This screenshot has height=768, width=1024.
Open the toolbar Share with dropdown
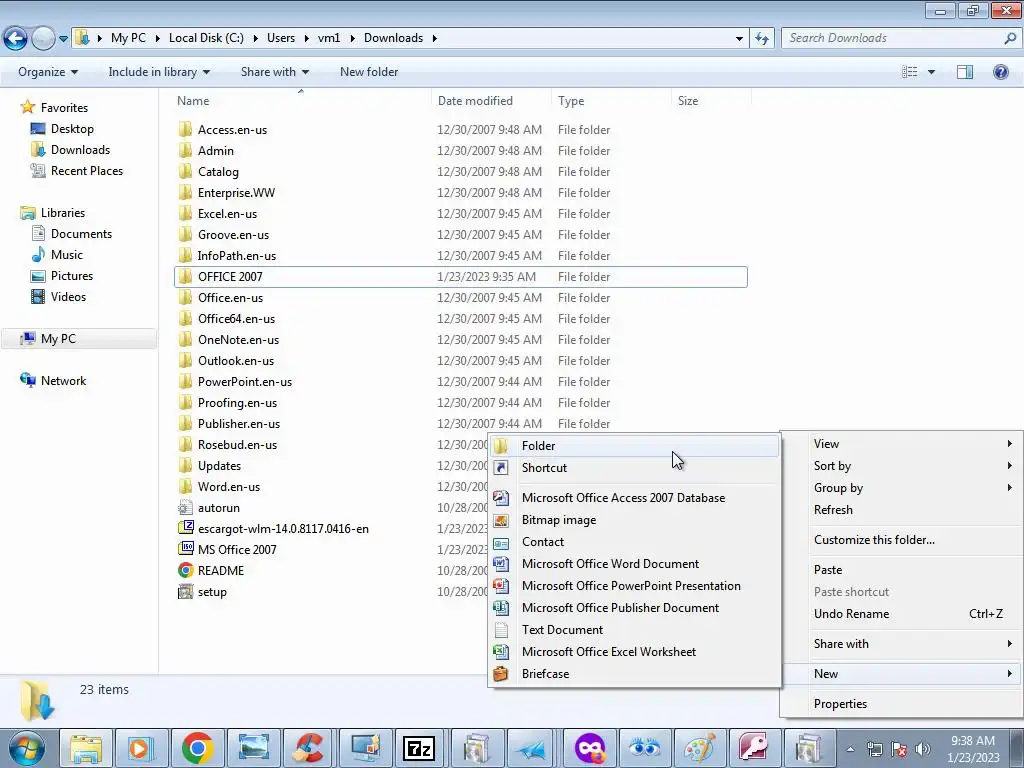coord(274,72)
